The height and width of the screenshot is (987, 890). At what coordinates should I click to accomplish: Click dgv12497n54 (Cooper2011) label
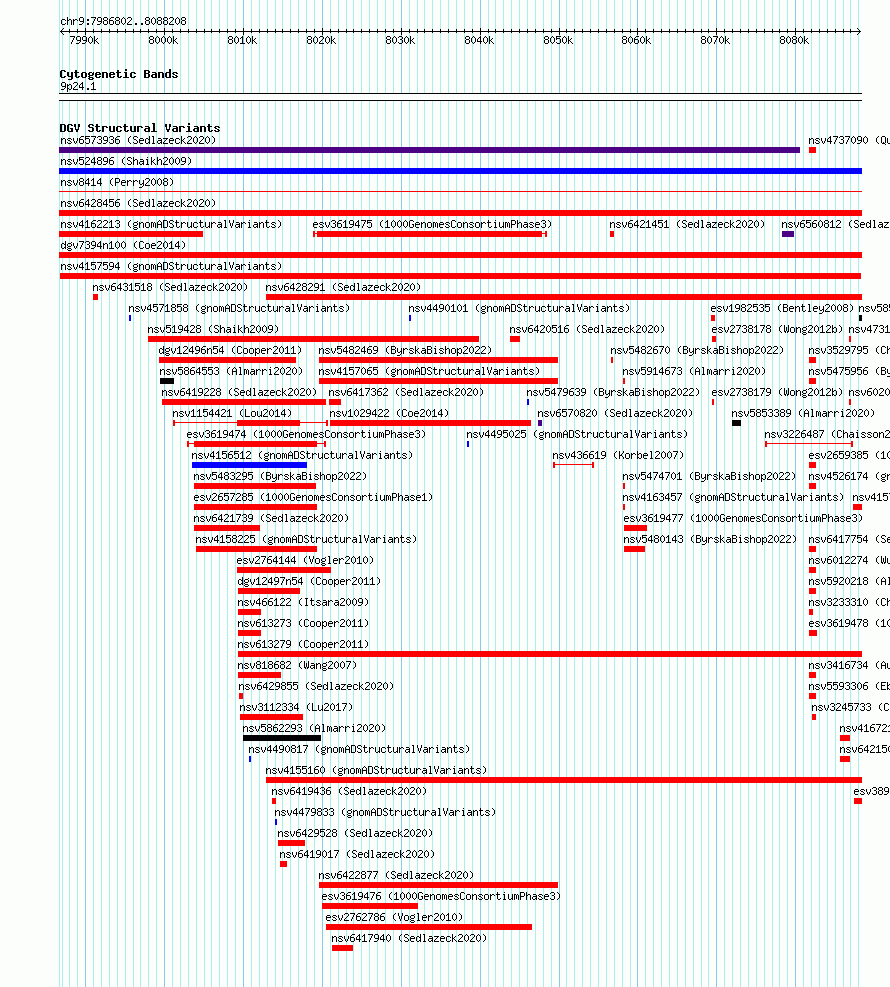pyautogui.click(x=309, y=581)
